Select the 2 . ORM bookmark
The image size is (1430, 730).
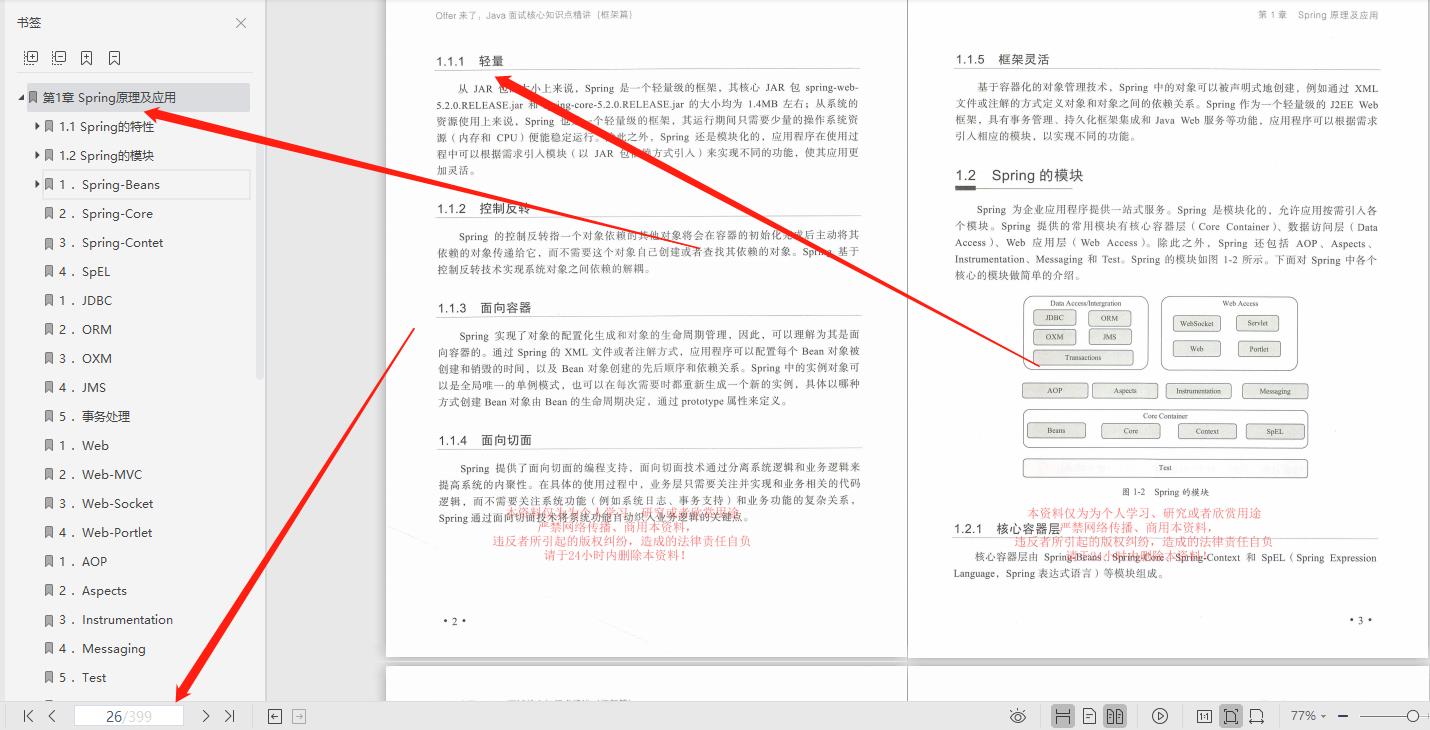point(85,330)
